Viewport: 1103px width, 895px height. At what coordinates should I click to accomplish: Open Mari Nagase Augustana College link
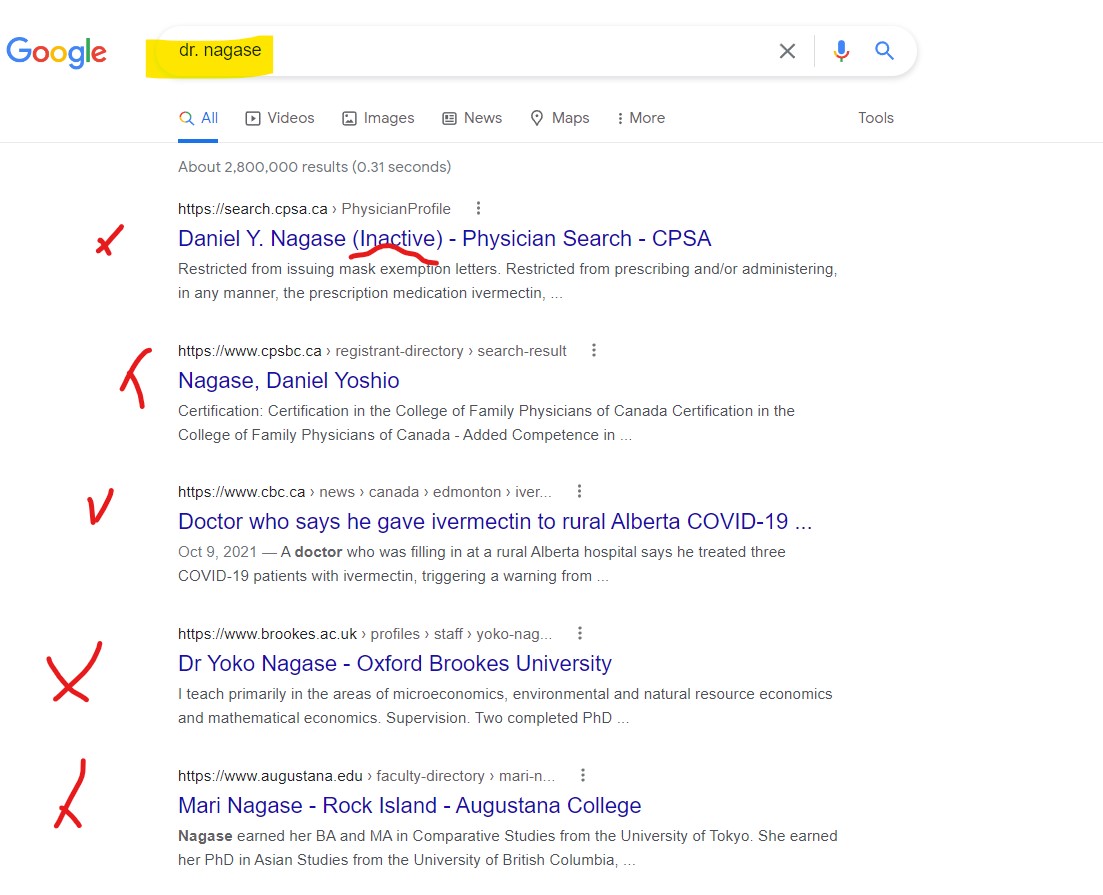tap(409, 806)
